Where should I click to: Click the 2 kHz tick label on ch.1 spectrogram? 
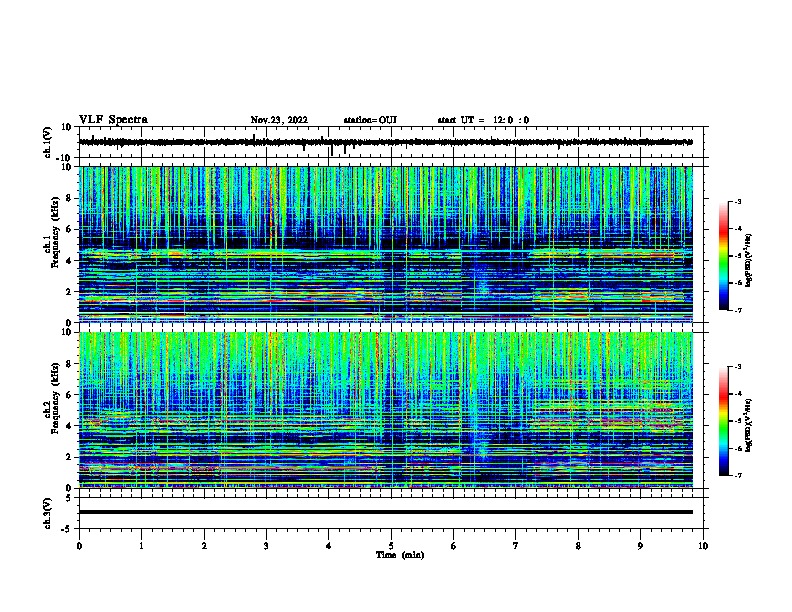coord(69,292)
